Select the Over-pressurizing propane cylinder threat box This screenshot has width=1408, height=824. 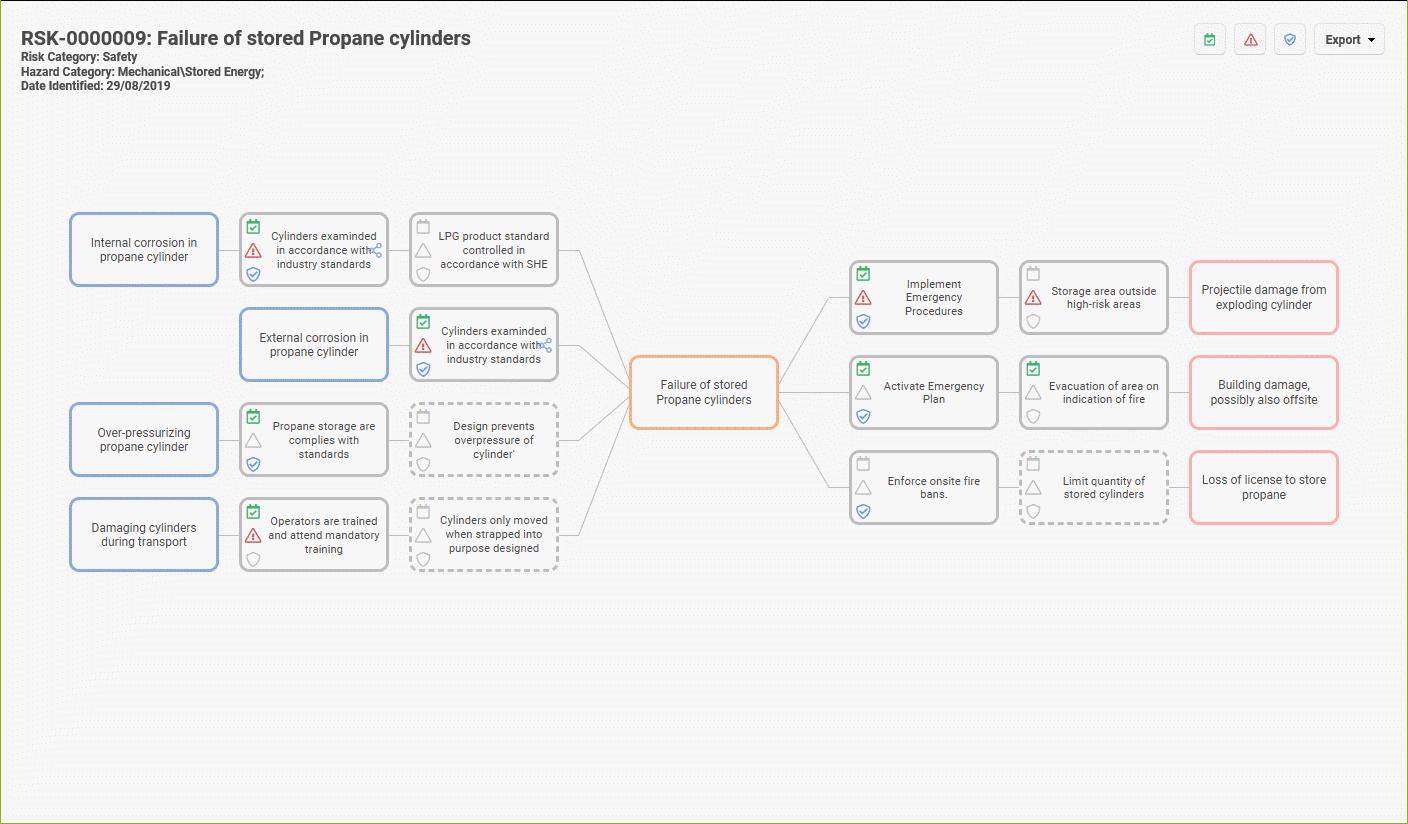coord(143,440)
